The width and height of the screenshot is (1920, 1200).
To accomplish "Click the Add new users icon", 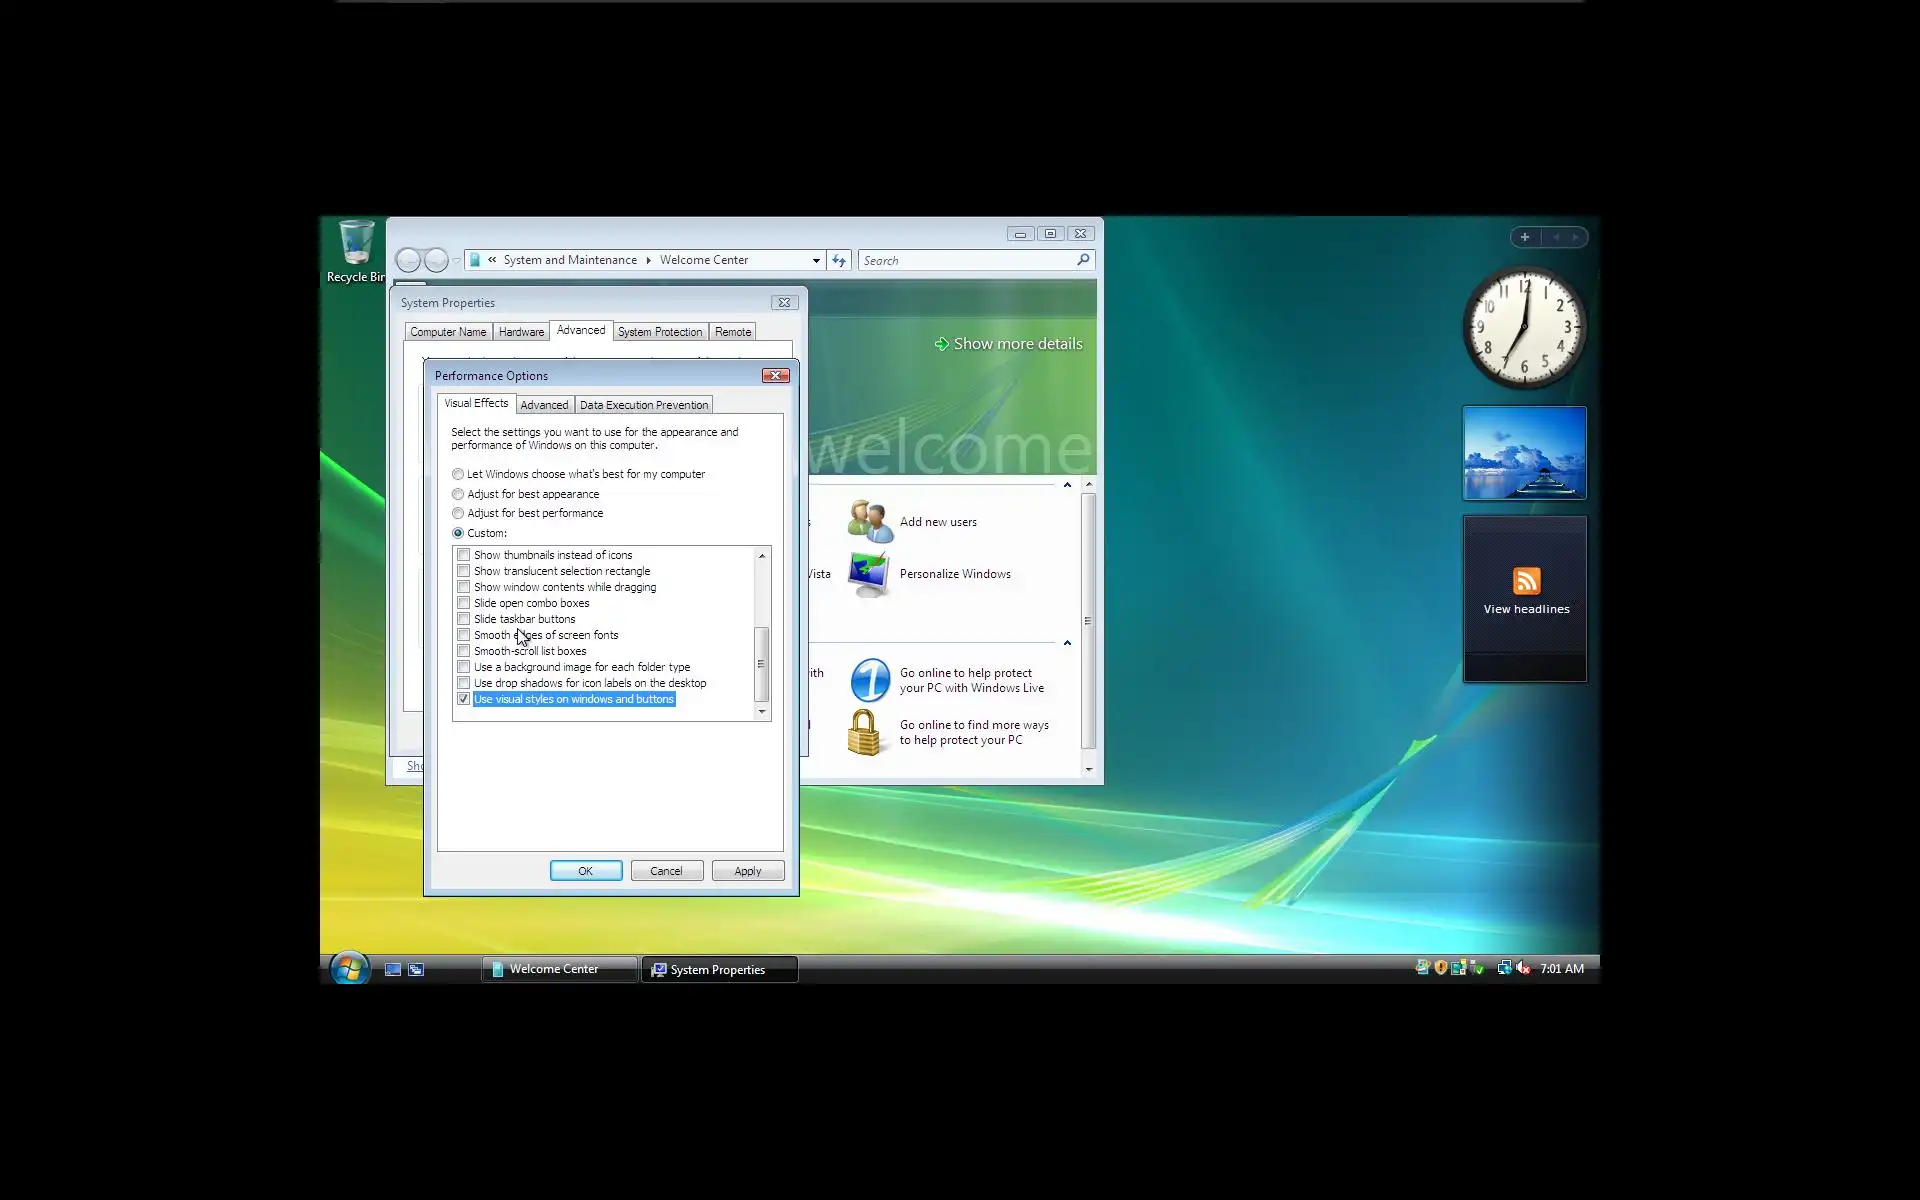I will 869,522.
